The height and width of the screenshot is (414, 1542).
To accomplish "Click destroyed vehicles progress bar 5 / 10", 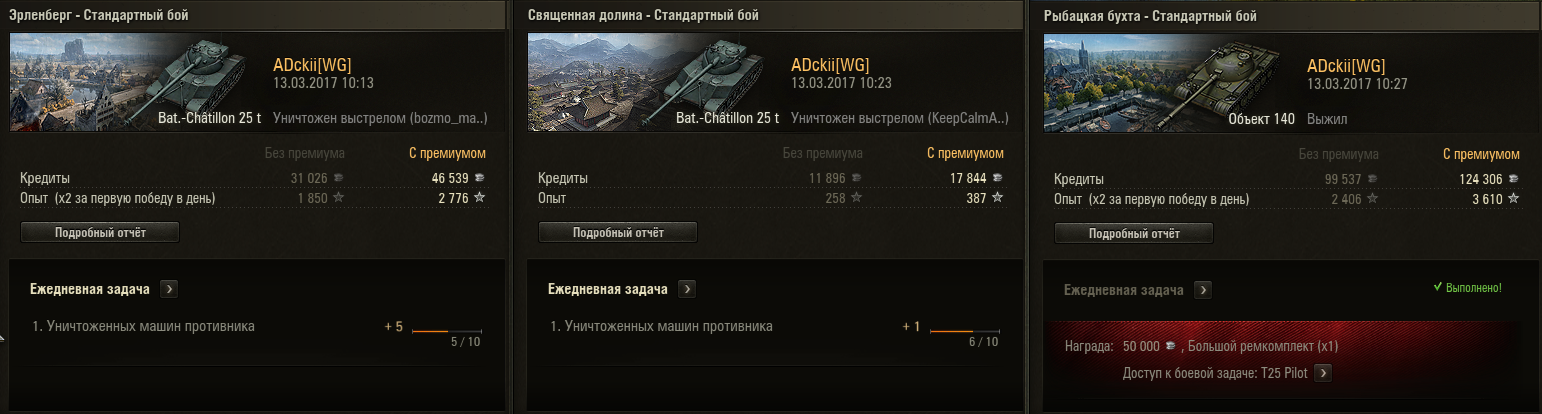I will click(x=447, y=331).
